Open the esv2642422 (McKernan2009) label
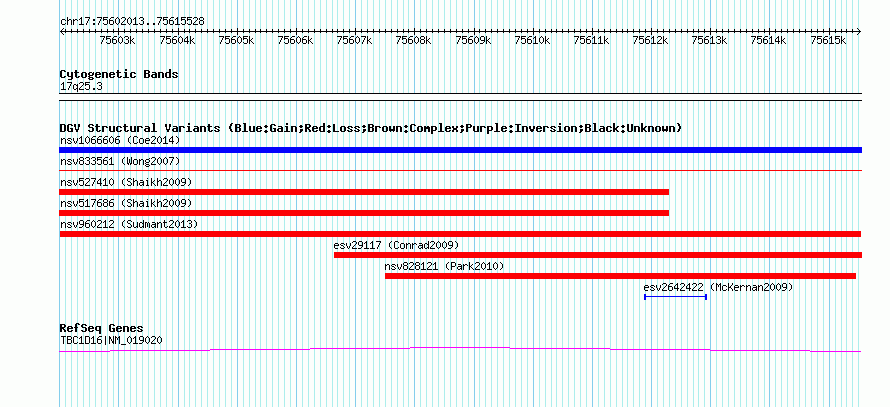 (718, 287)
